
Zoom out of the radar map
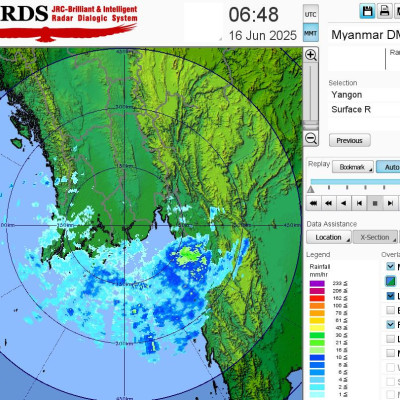tap(311, 138)
